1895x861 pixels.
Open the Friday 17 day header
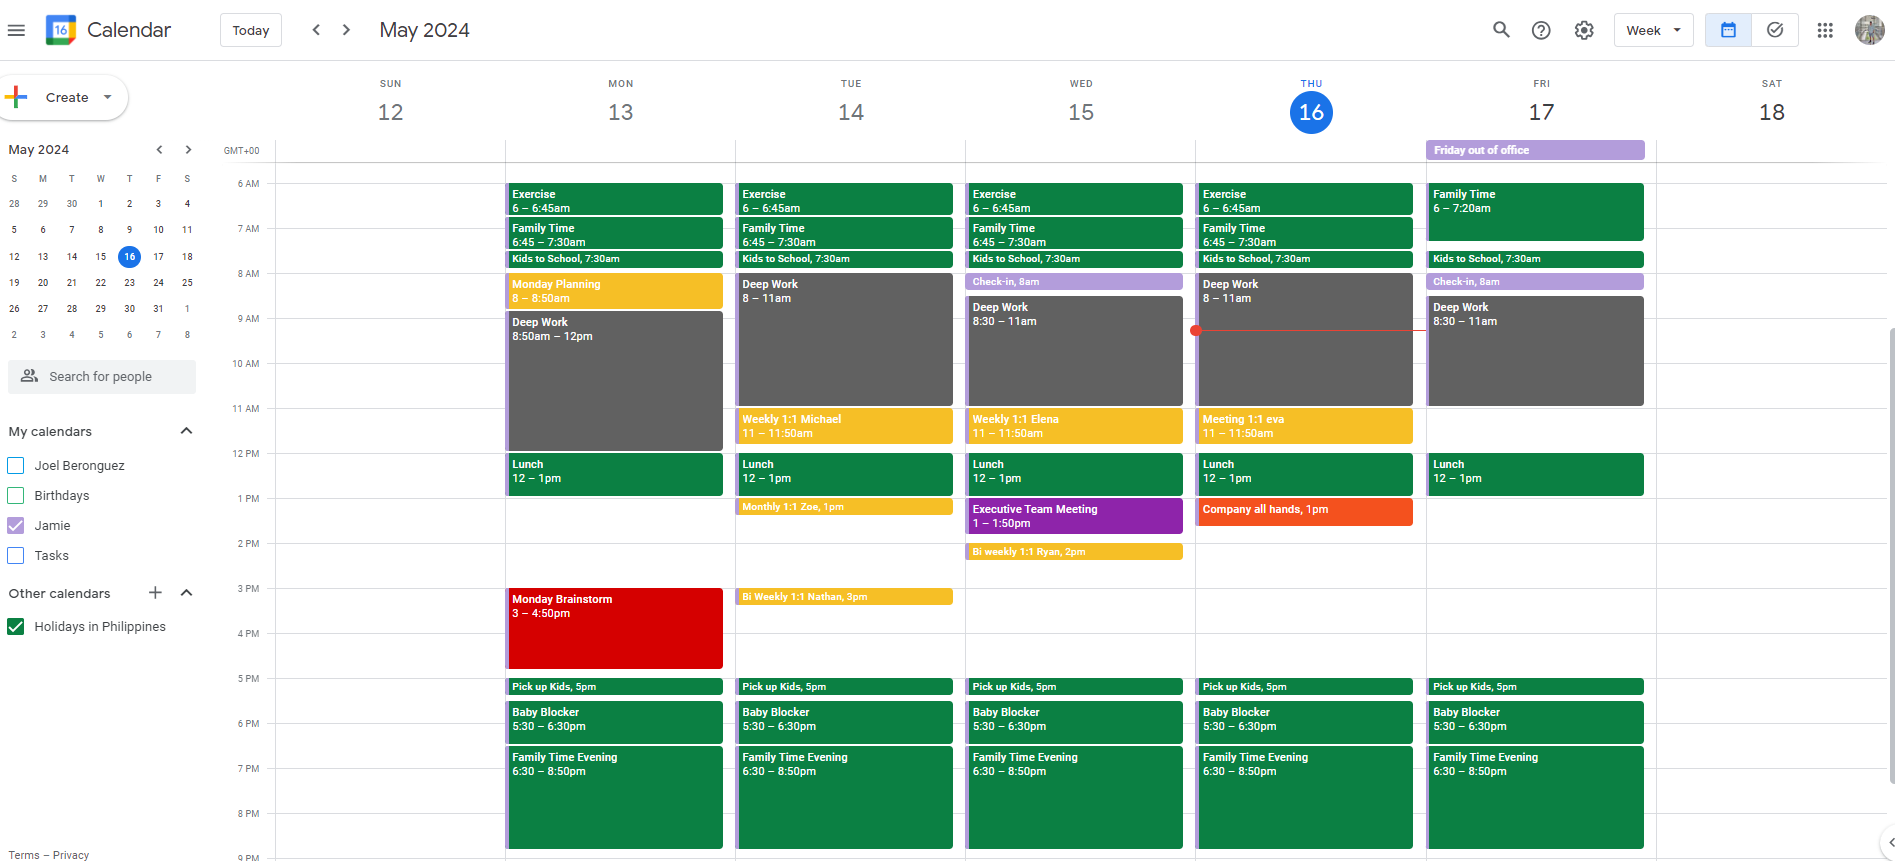pyautogui.click(x=1541, y=112)
